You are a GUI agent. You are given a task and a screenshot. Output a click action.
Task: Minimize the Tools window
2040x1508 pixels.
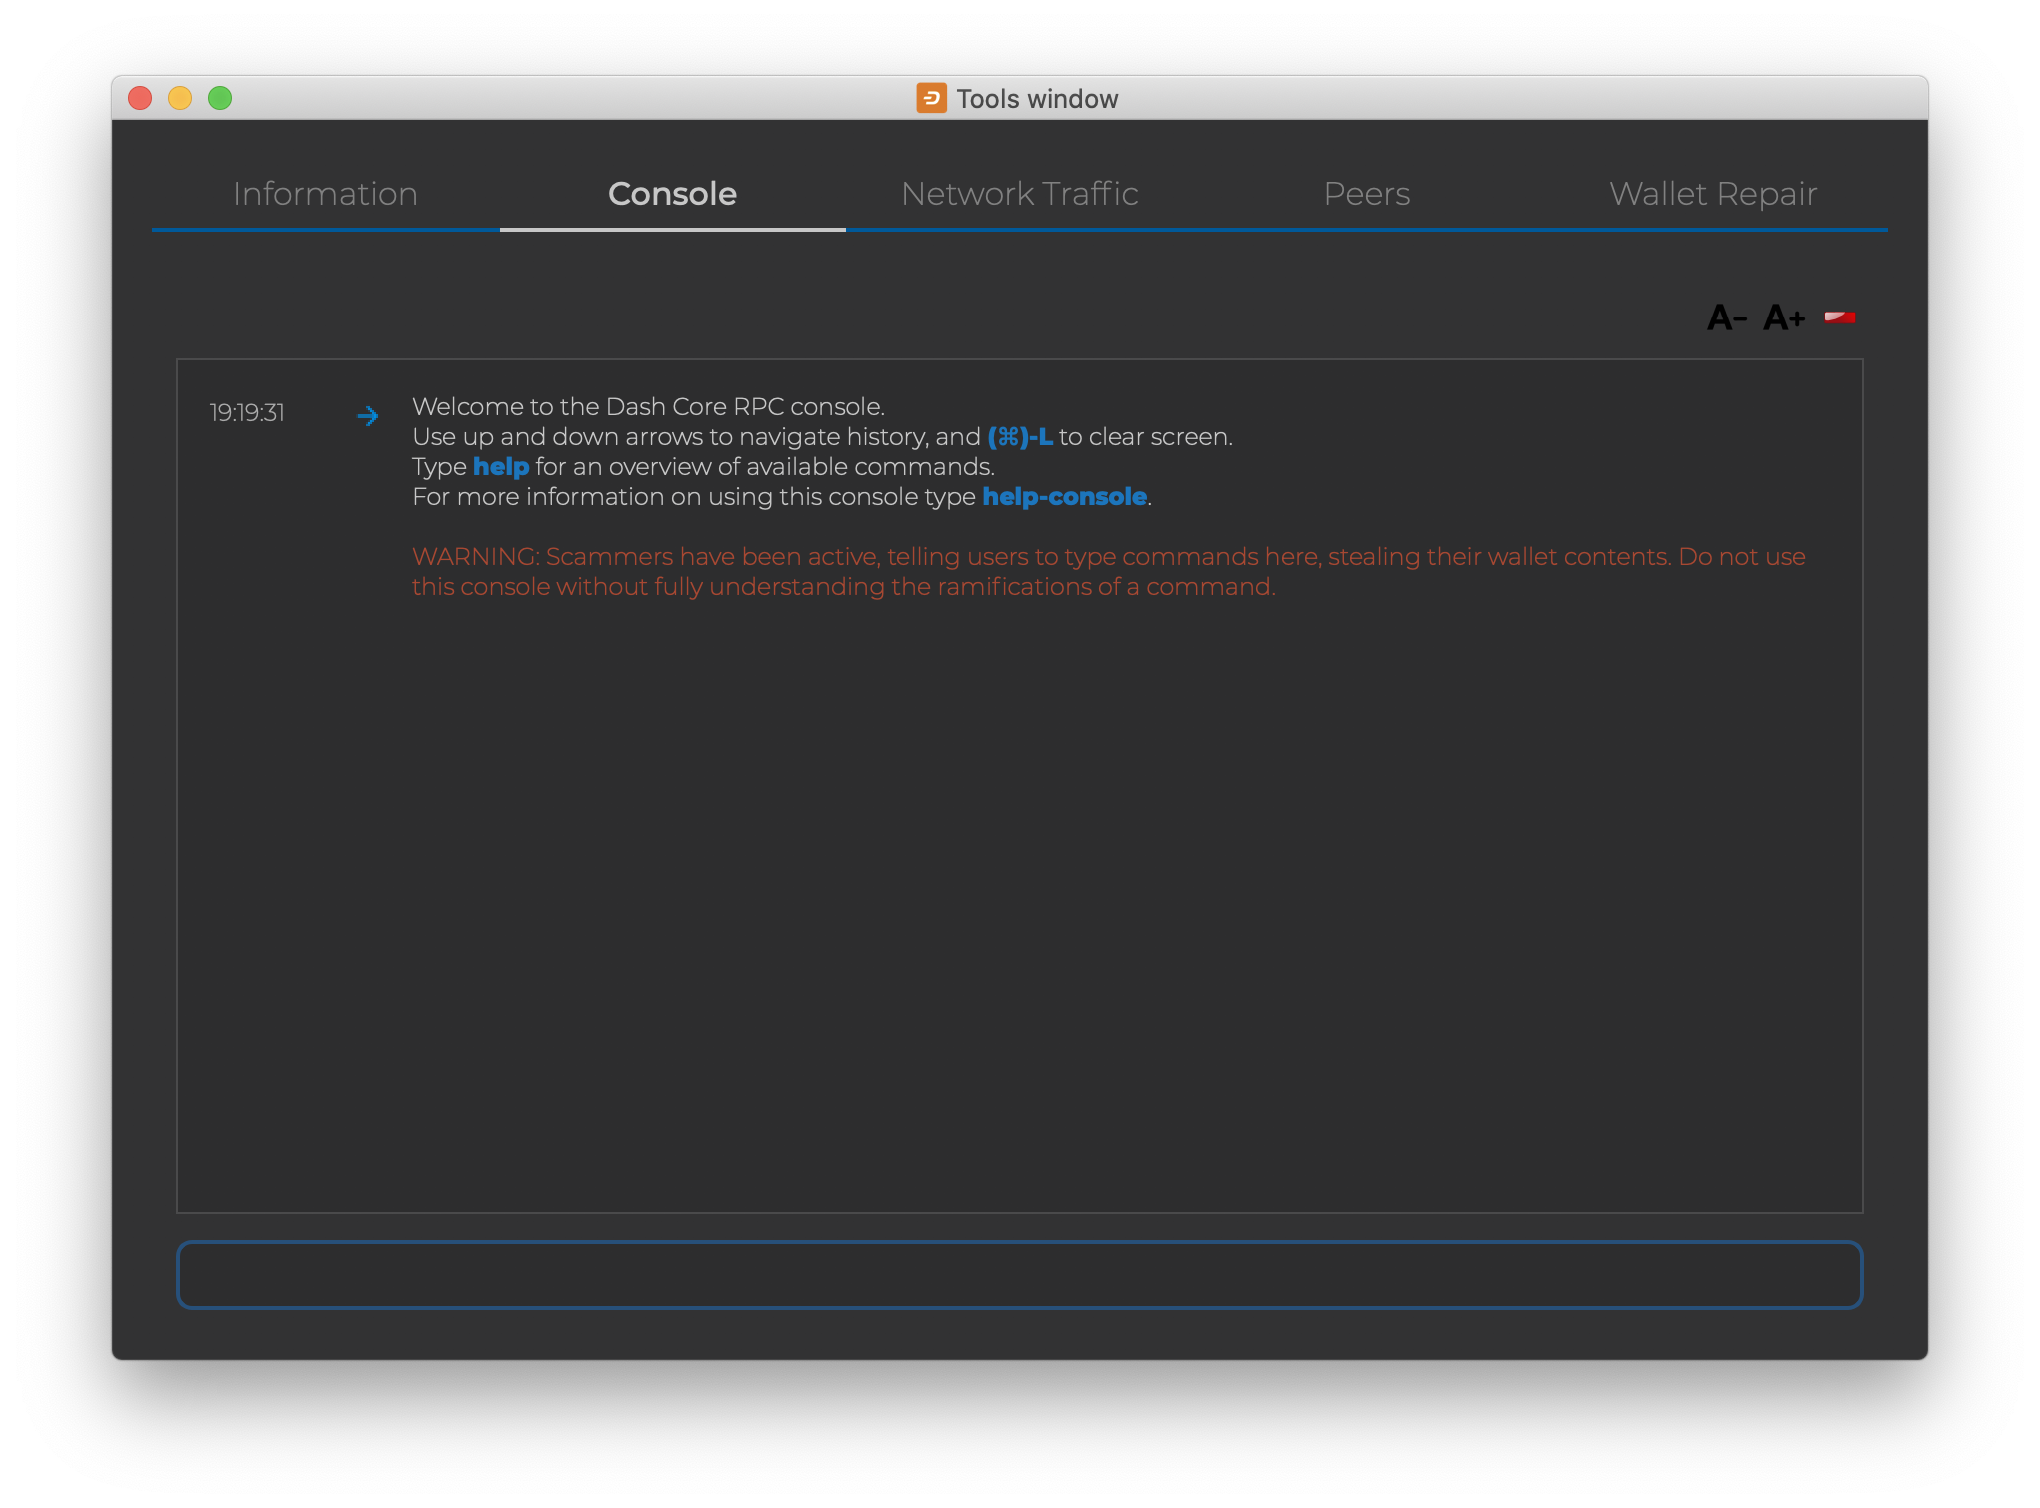tap(180, 98)
